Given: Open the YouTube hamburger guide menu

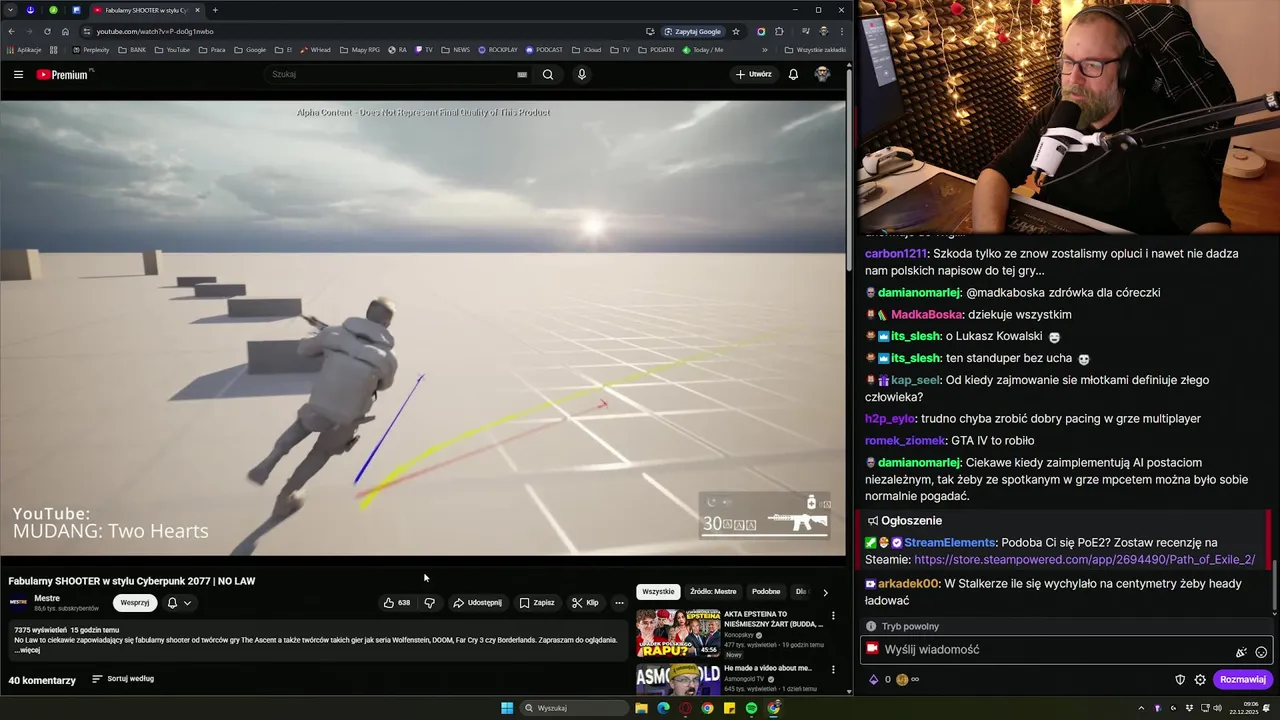Looking at the screenshot, I should pos(18,74).
